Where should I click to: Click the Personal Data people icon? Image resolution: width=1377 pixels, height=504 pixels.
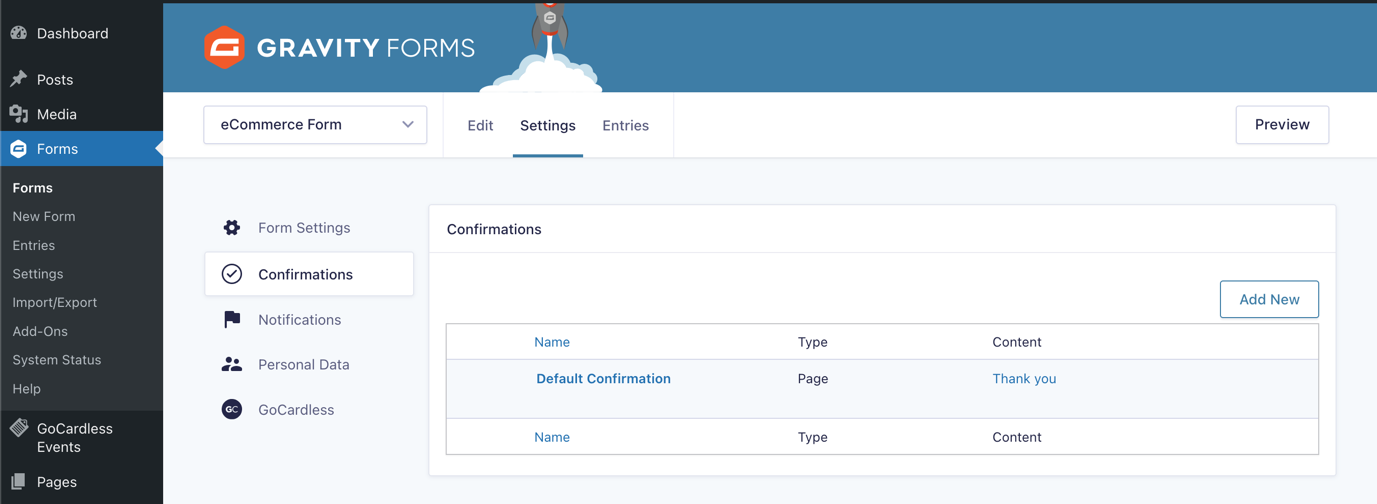coord(232,365)
